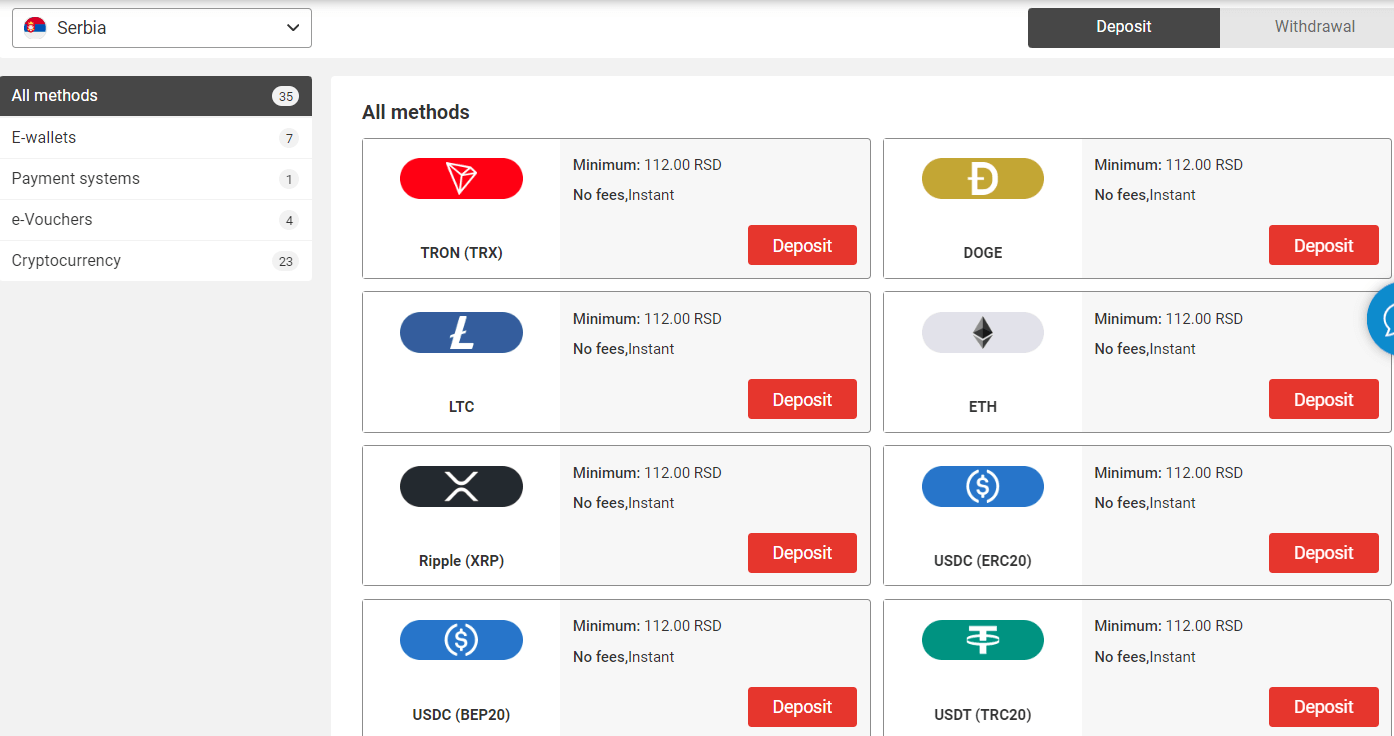Click the 4 count badge on e-Vouchers

289,220
